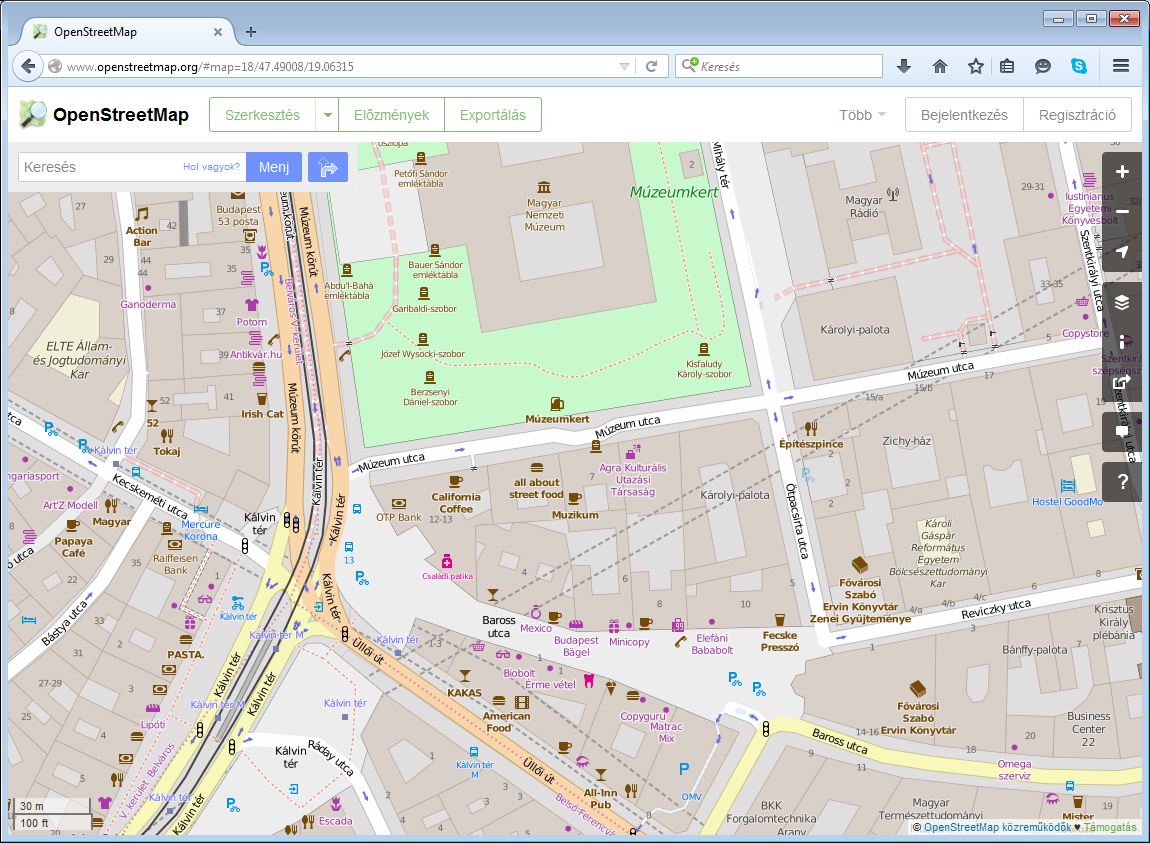
Task: Open directions with the blue arrow button
Action: (x=328, y=167)
